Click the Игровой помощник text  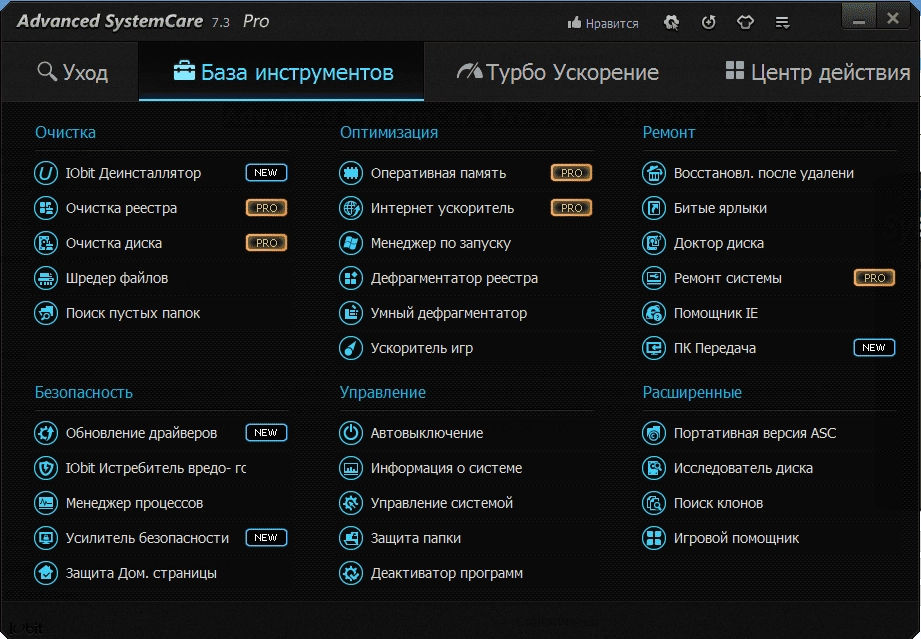point(736,538)
